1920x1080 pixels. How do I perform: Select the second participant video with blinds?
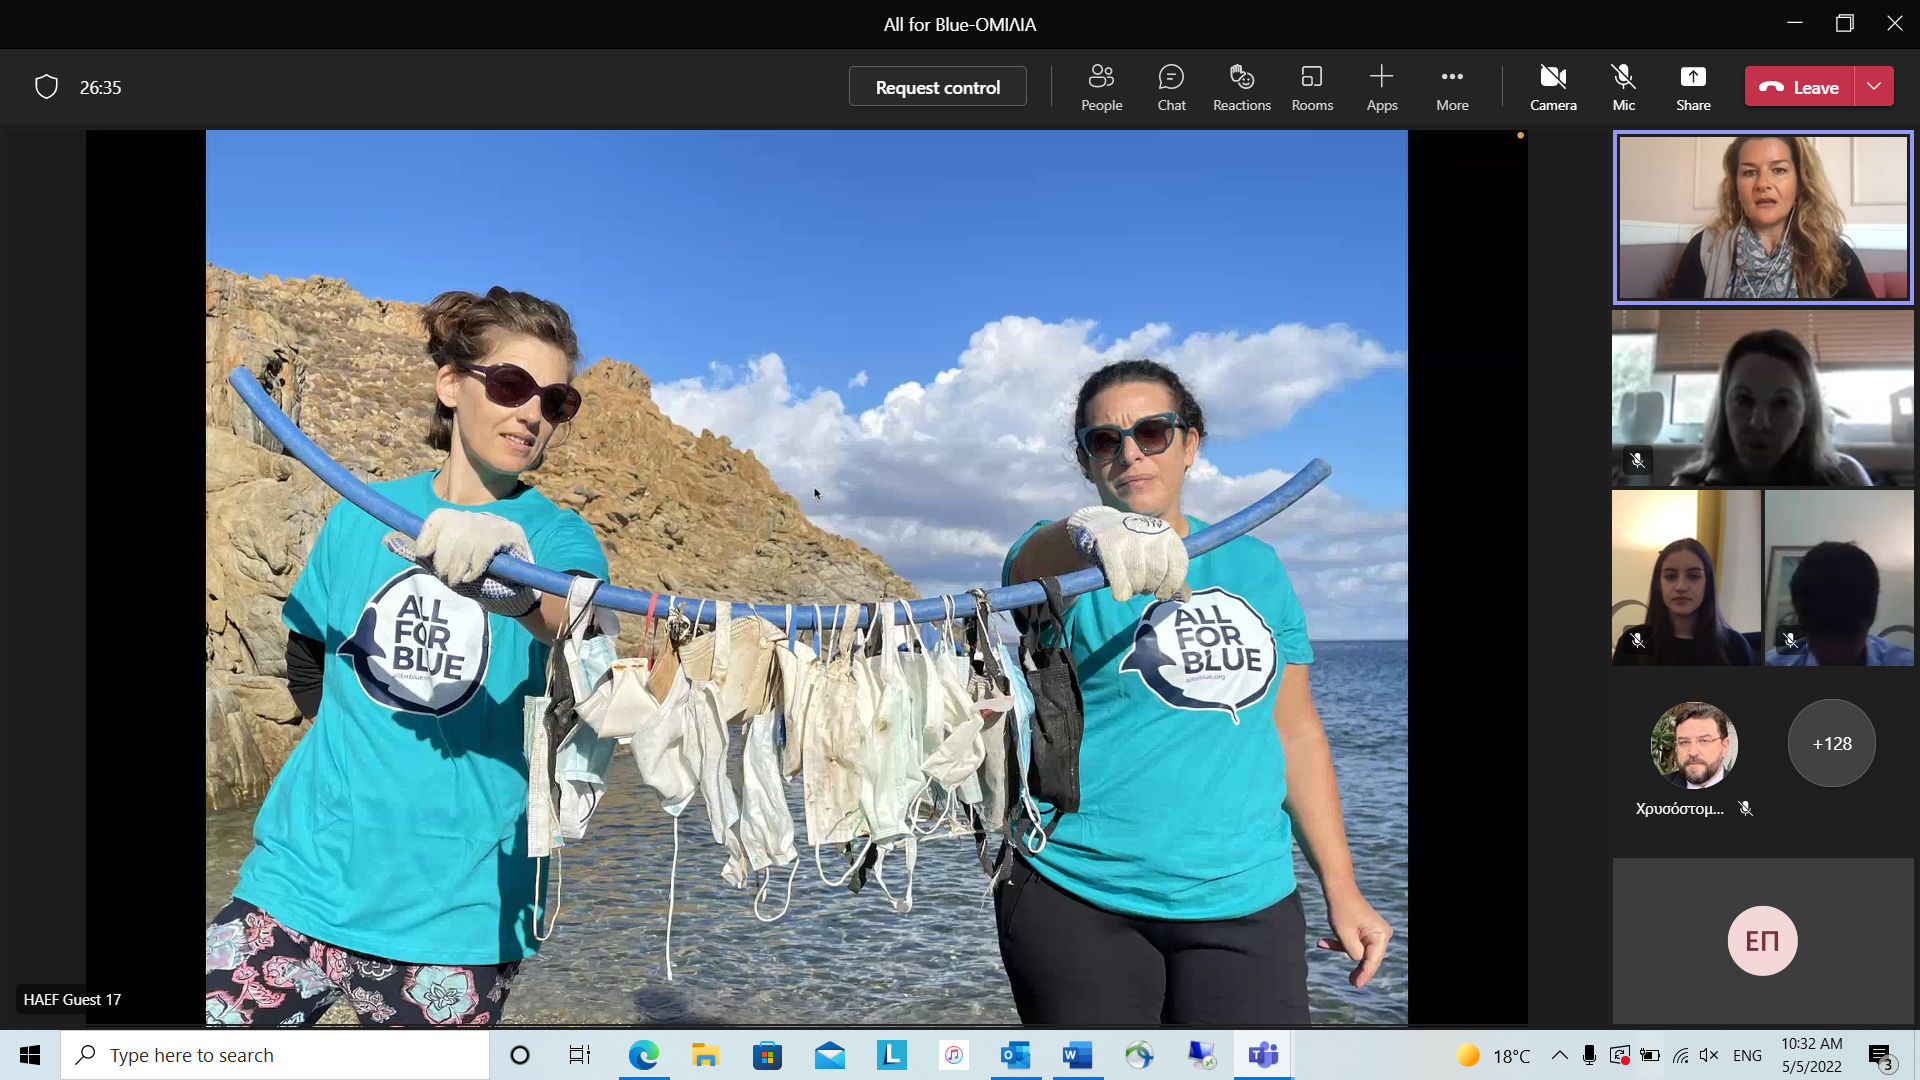(x=1762, y=398)
